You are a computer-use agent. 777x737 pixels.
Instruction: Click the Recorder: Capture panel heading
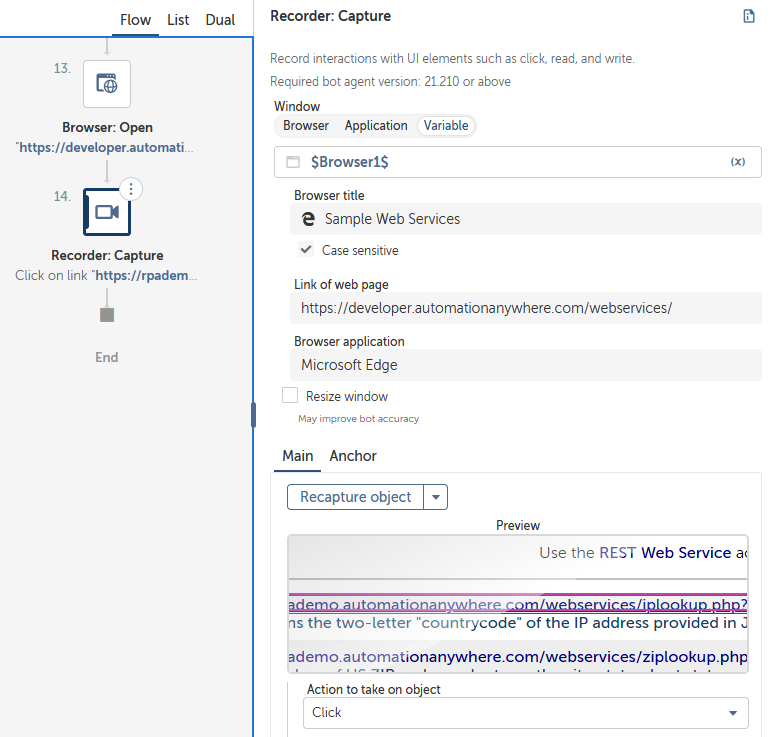[x=331, y=16]
